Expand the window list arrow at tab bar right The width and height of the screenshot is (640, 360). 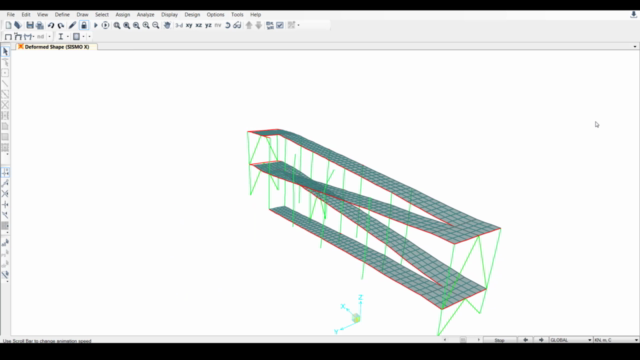tap(635, 47)
